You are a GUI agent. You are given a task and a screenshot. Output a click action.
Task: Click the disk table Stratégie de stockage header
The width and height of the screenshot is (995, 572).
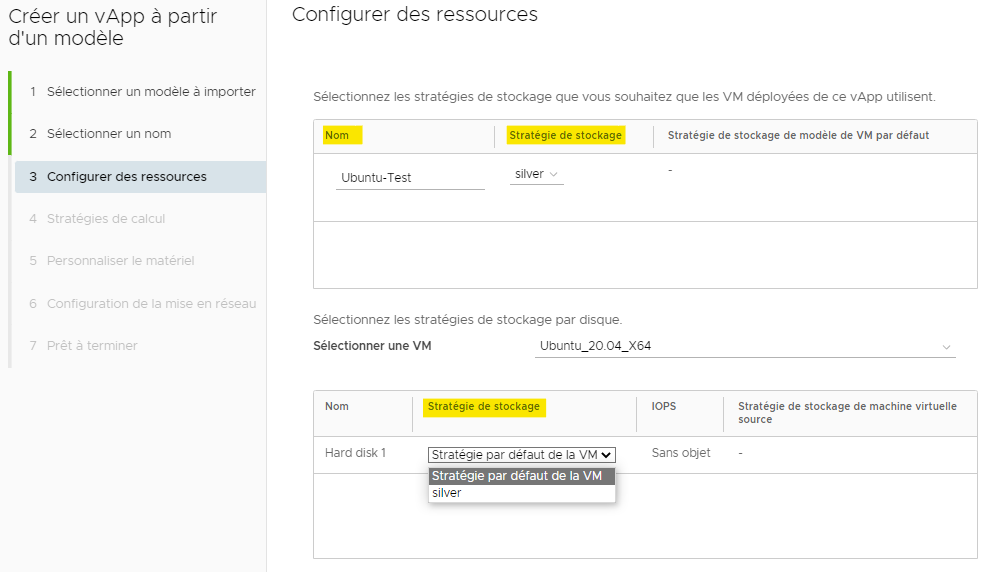tap(484, 407)
